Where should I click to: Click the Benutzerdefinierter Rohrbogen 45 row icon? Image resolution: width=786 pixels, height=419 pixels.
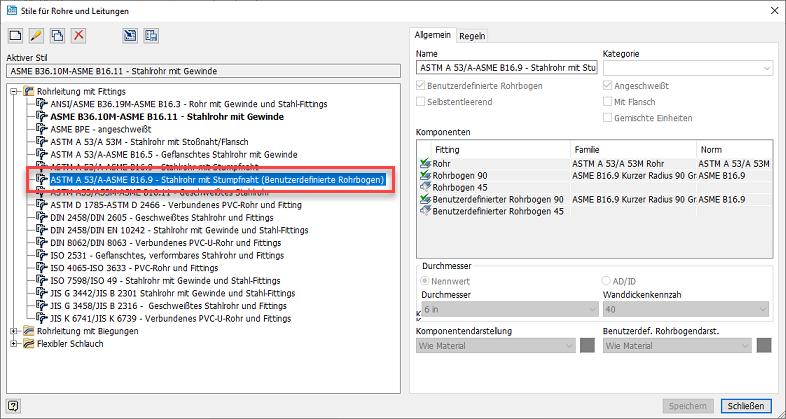tap(426, 212)
